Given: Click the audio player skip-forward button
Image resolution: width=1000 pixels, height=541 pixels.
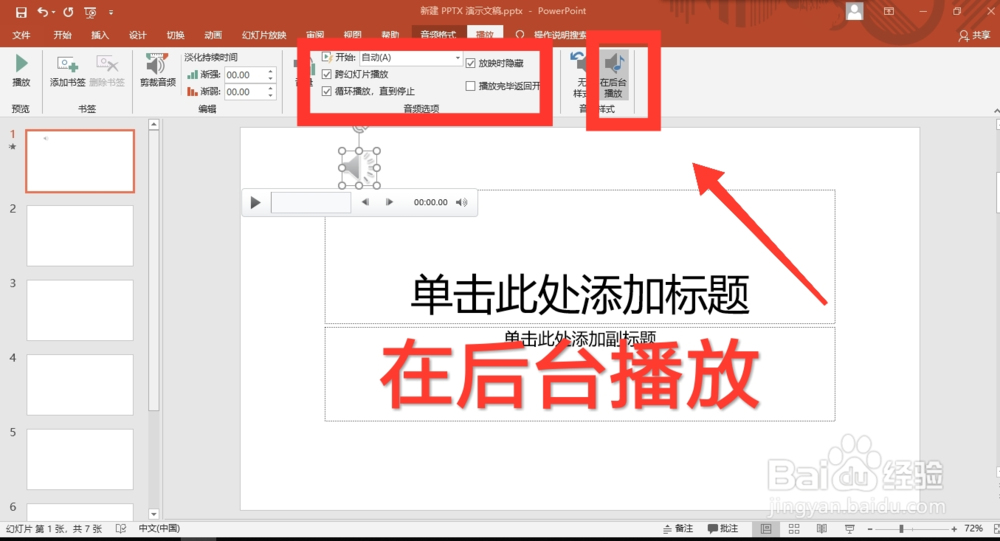Looking at the screenshot, I should (x=389, y=202).
